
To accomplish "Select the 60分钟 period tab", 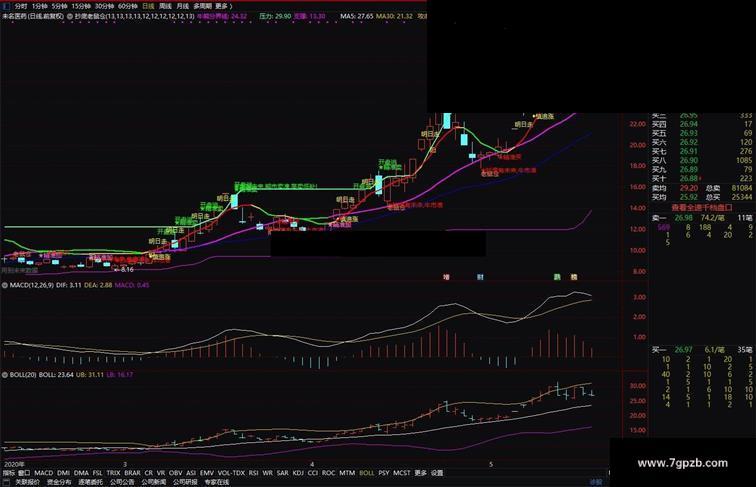I will (128, 6).
